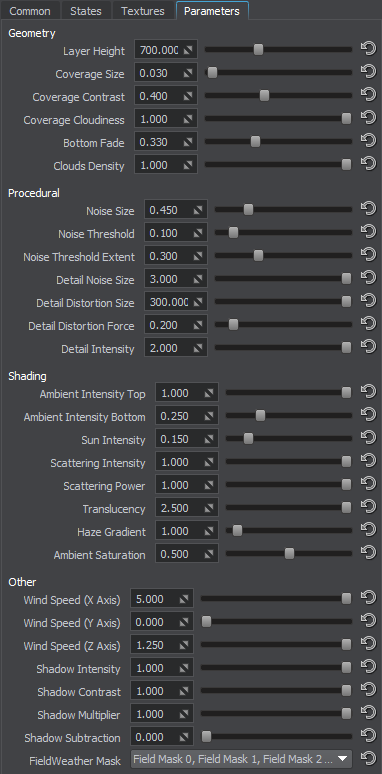Click the Other section heading
Screen dimensions: 382x774
(22, 582)
